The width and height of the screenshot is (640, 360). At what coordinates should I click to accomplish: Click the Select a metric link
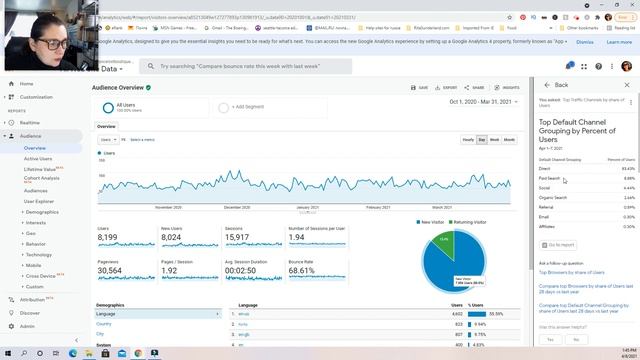click(x=142, y=140)
